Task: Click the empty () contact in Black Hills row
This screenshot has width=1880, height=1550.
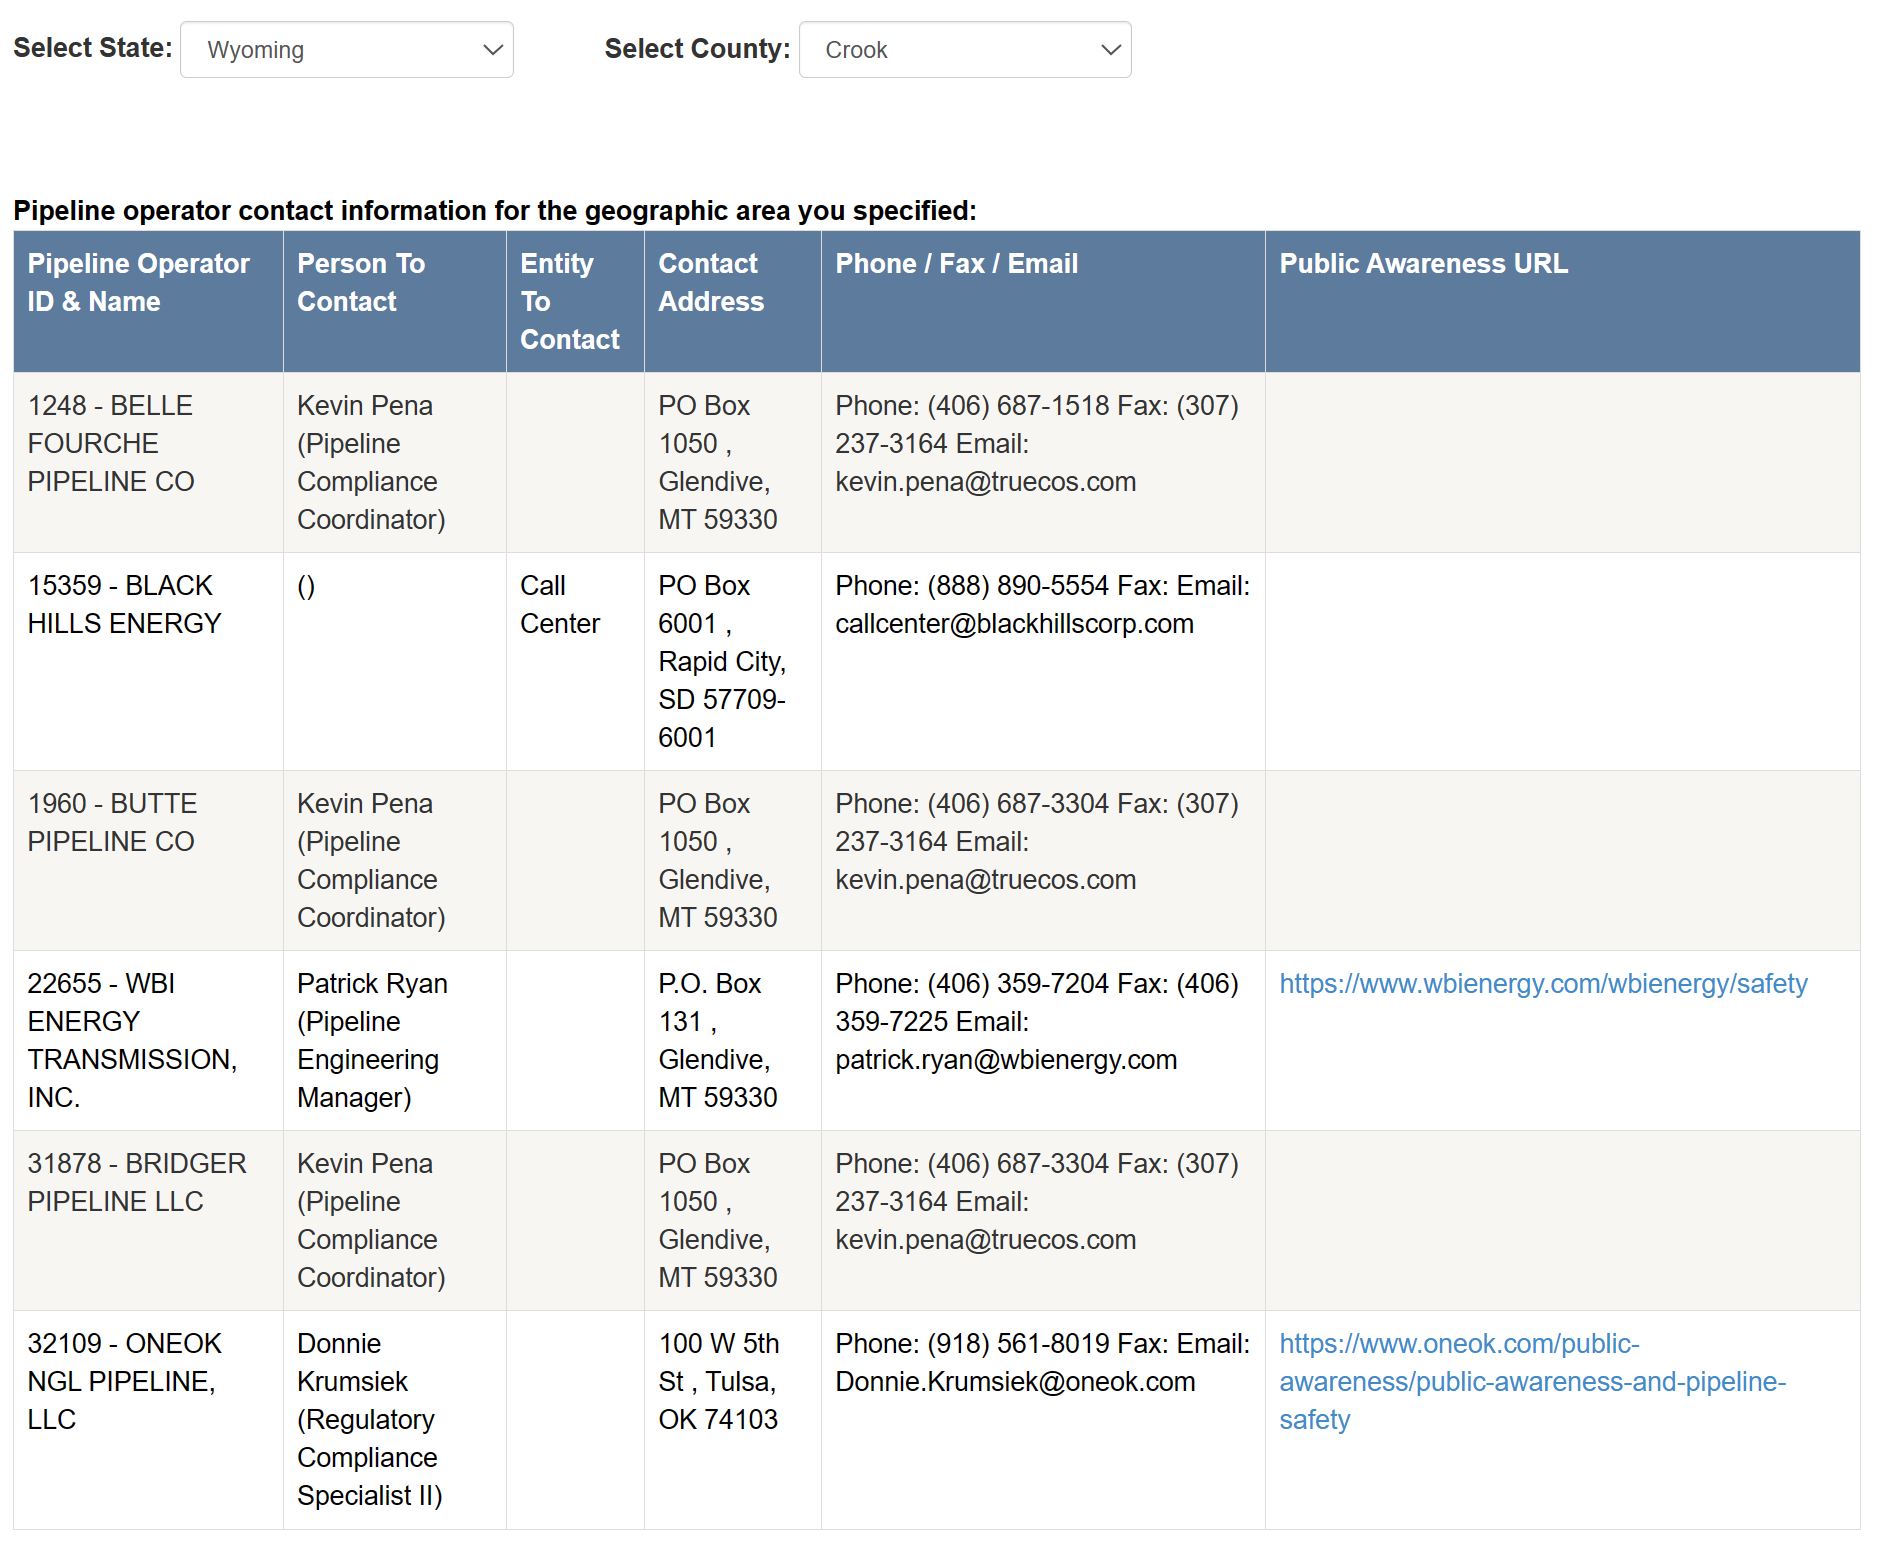Action: click(394, 662)
